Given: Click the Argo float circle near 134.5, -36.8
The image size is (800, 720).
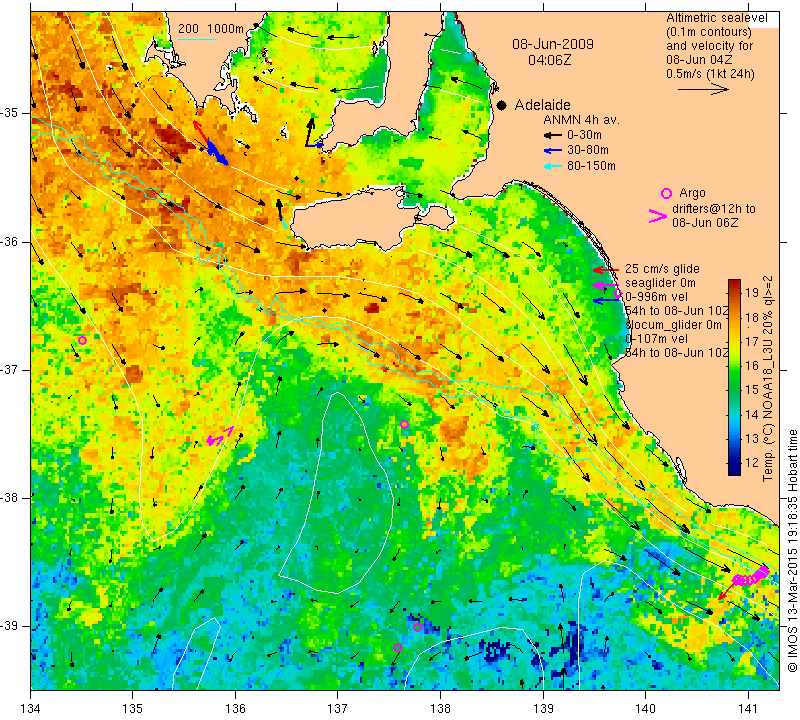Looking at the screenshot, I should pyautogui.click(x=82, y=340).
